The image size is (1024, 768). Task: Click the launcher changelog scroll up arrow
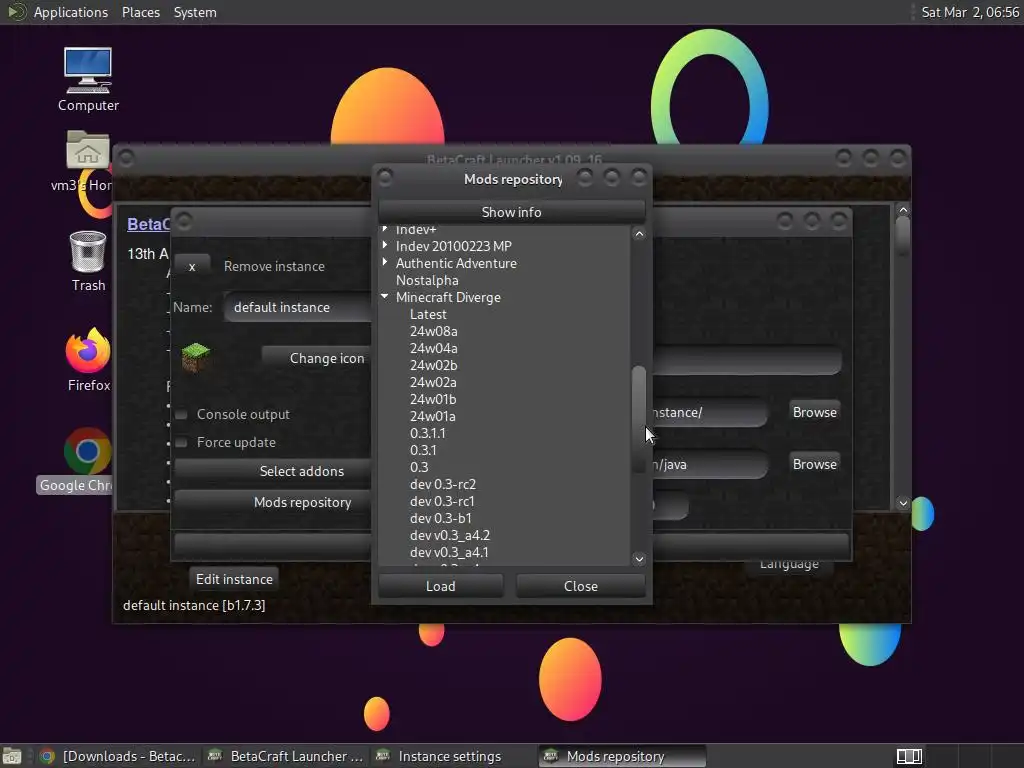pyautogui.click(x=903, y=210)
